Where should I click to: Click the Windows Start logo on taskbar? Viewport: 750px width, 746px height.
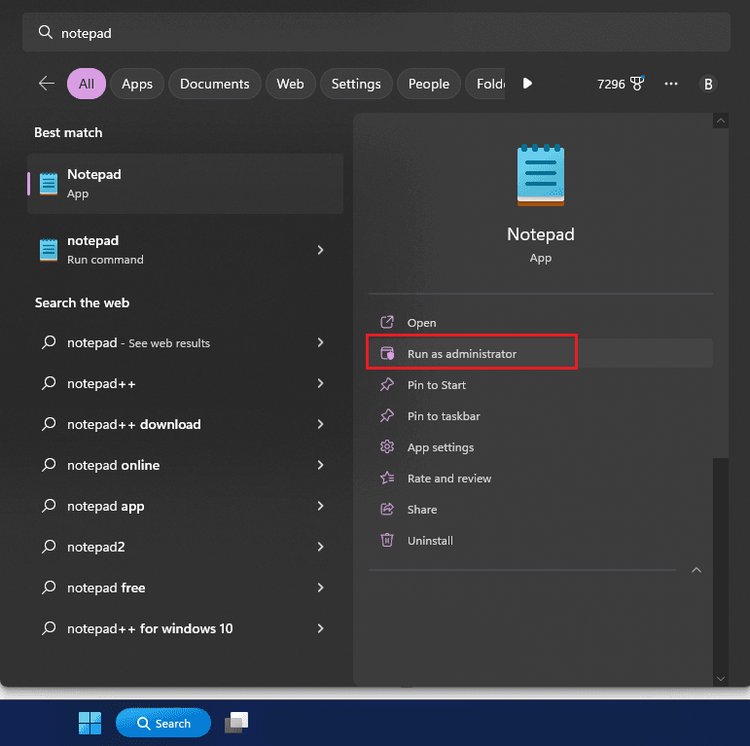pyautogui.click(x=90, y=723)
